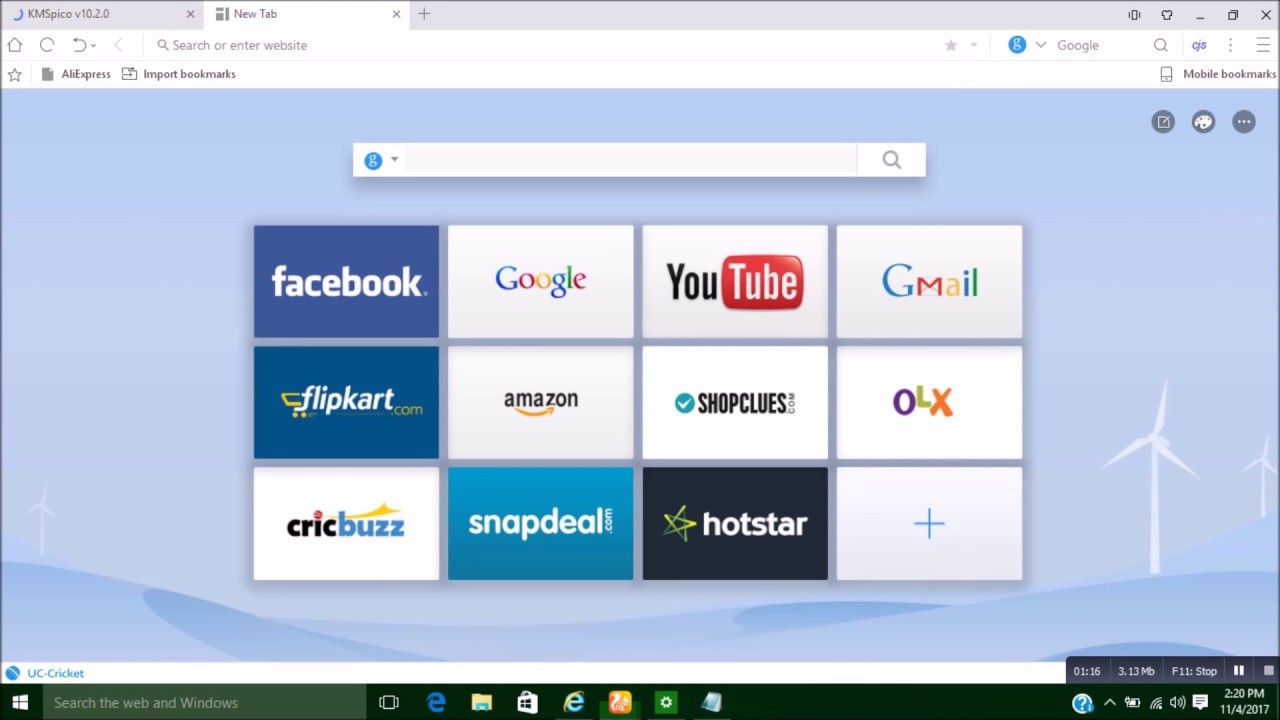This screenshot has width=1280, height=720.
Task: Click the Windows taskbar search box
Action: pyautogui.click(x=204, y=703)
